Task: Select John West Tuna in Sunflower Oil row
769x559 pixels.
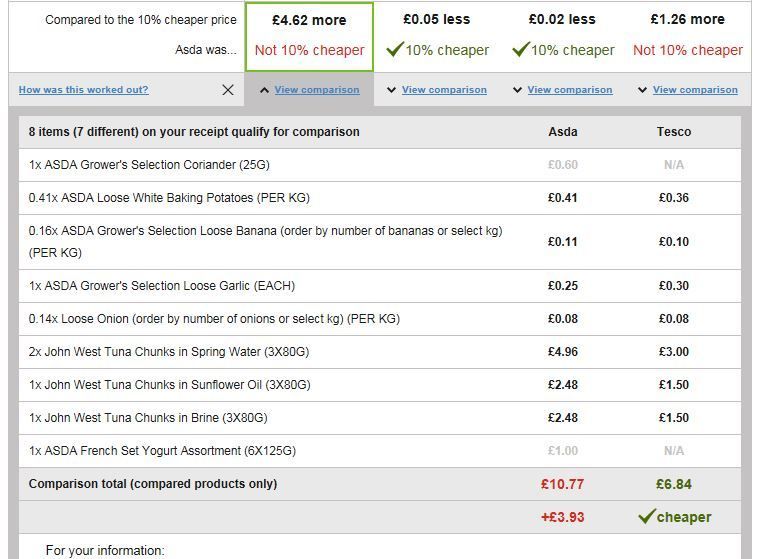Action: pos(380,385)
